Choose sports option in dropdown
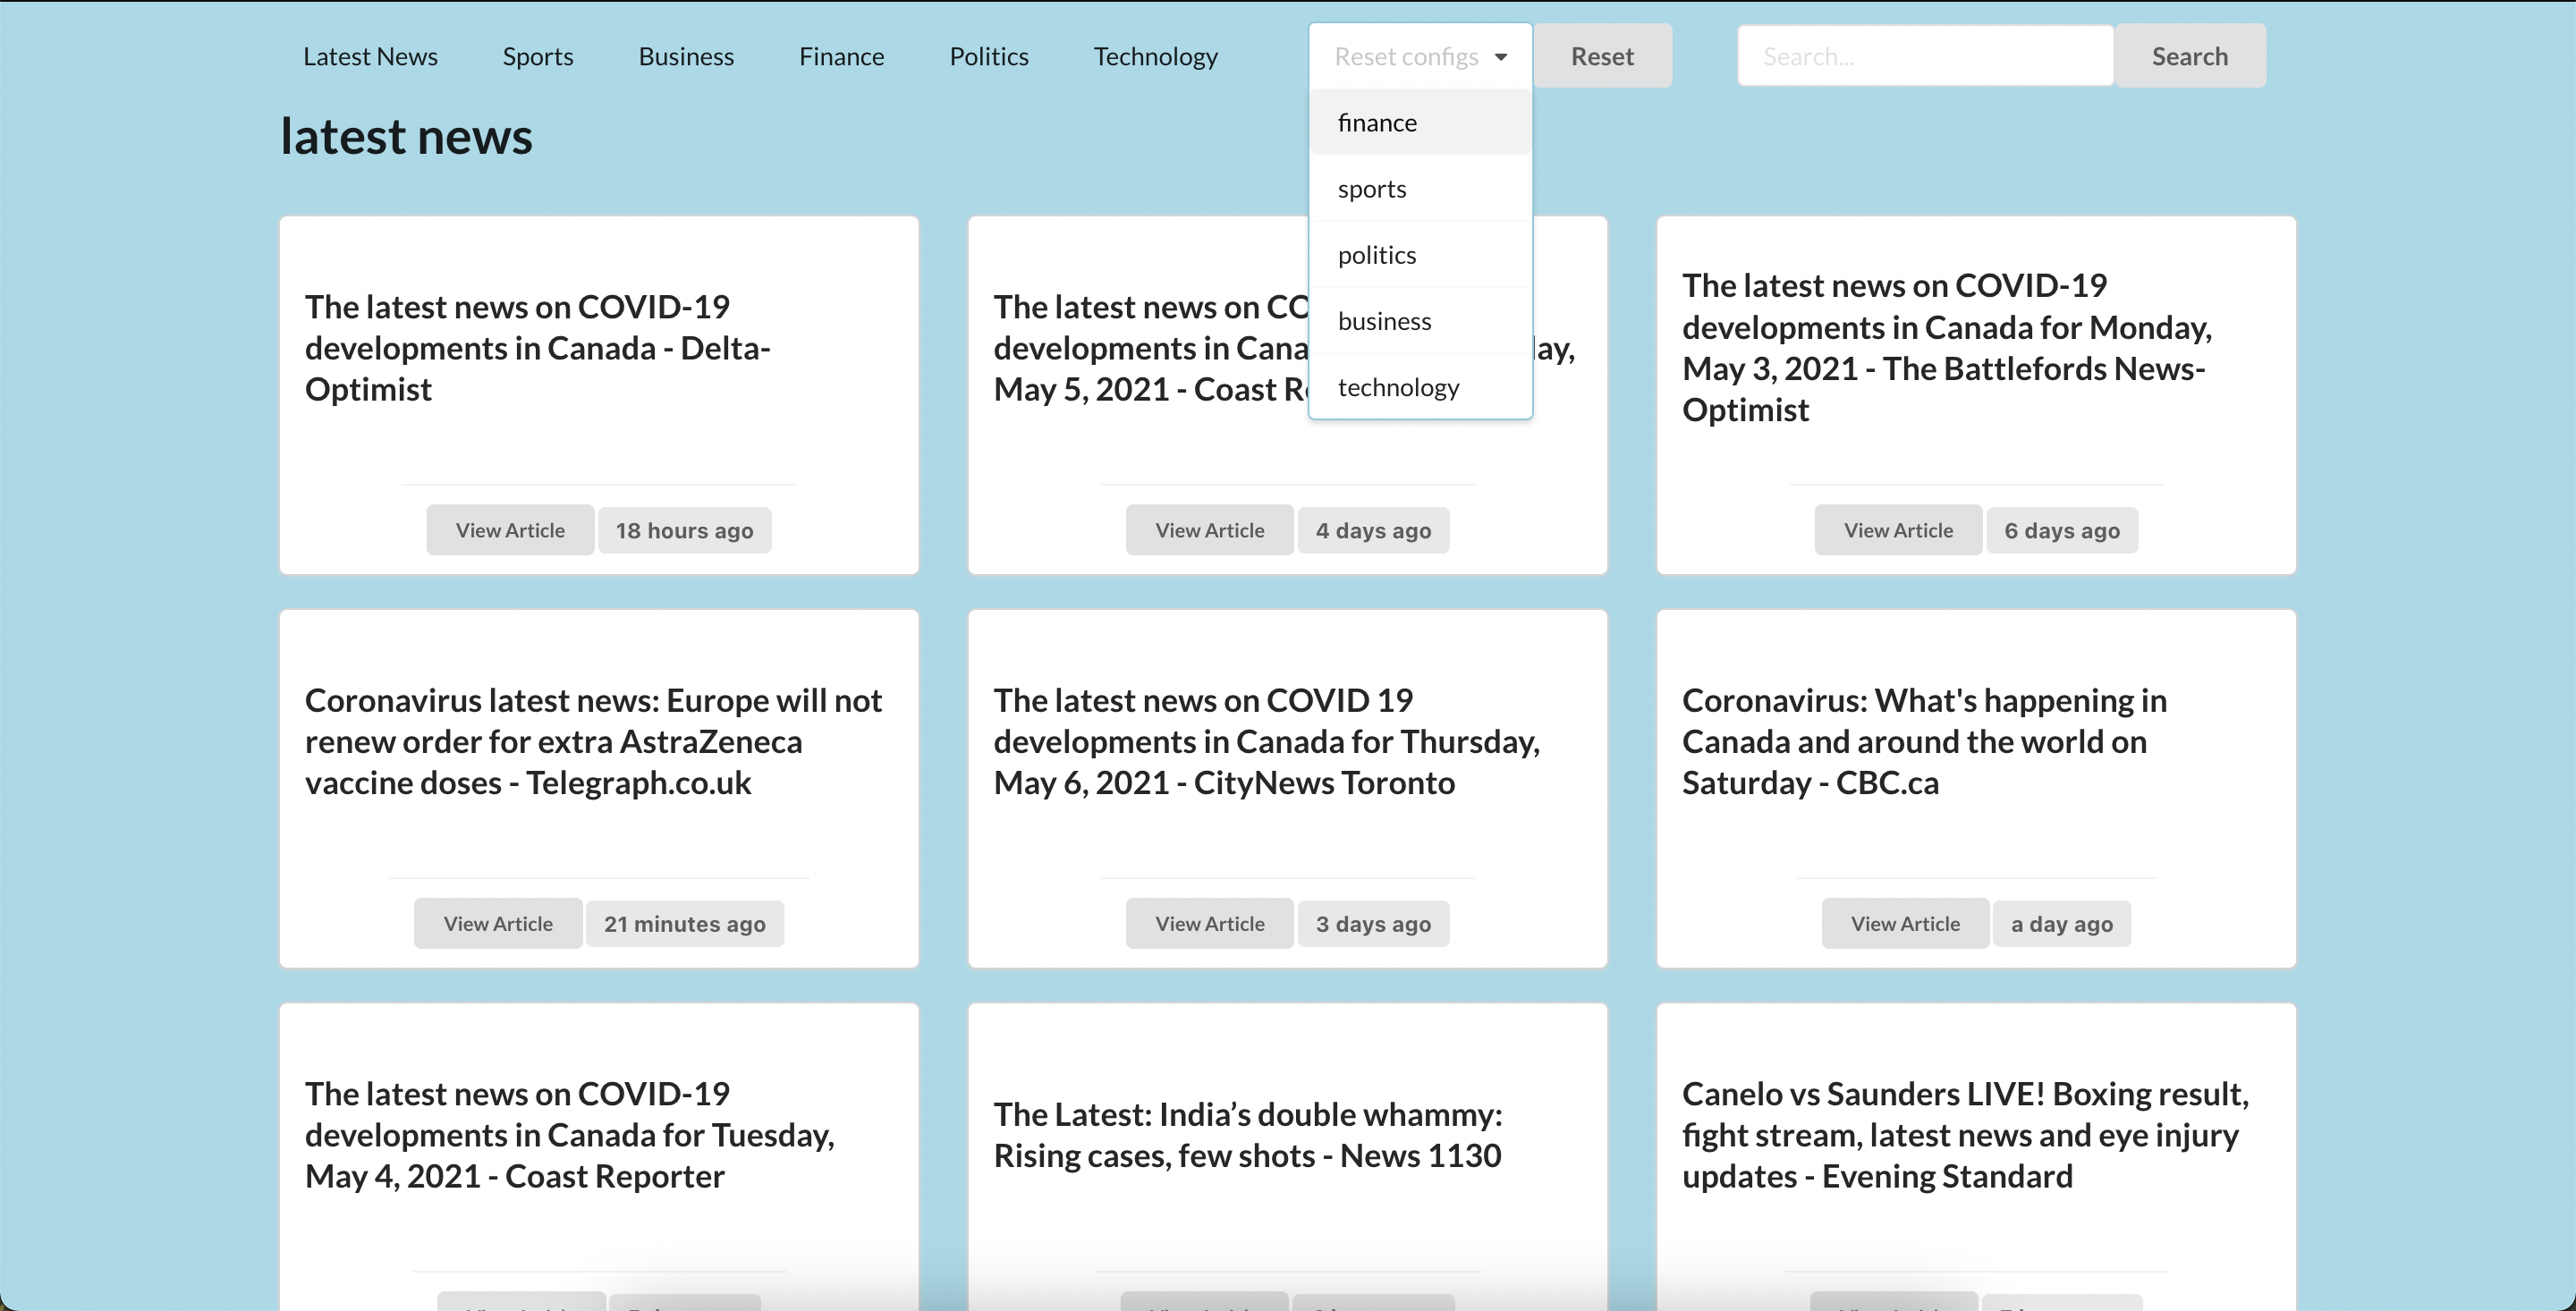This screenshot has width=2576, height=1311. point(1419,189)
